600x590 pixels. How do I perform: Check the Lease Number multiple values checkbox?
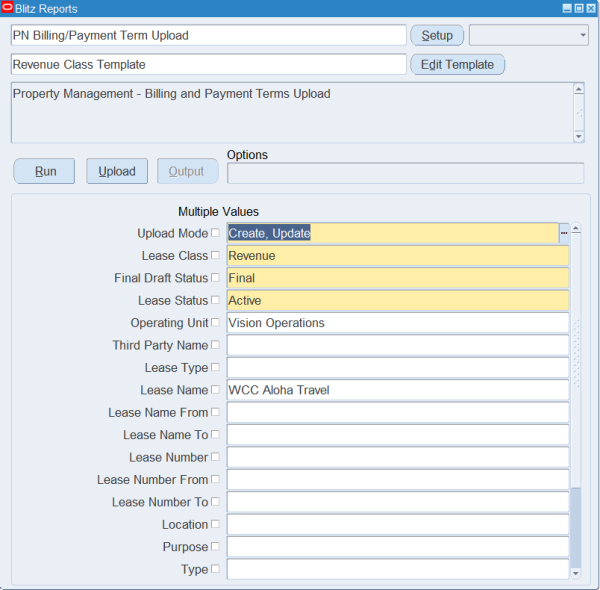[215, 456]
